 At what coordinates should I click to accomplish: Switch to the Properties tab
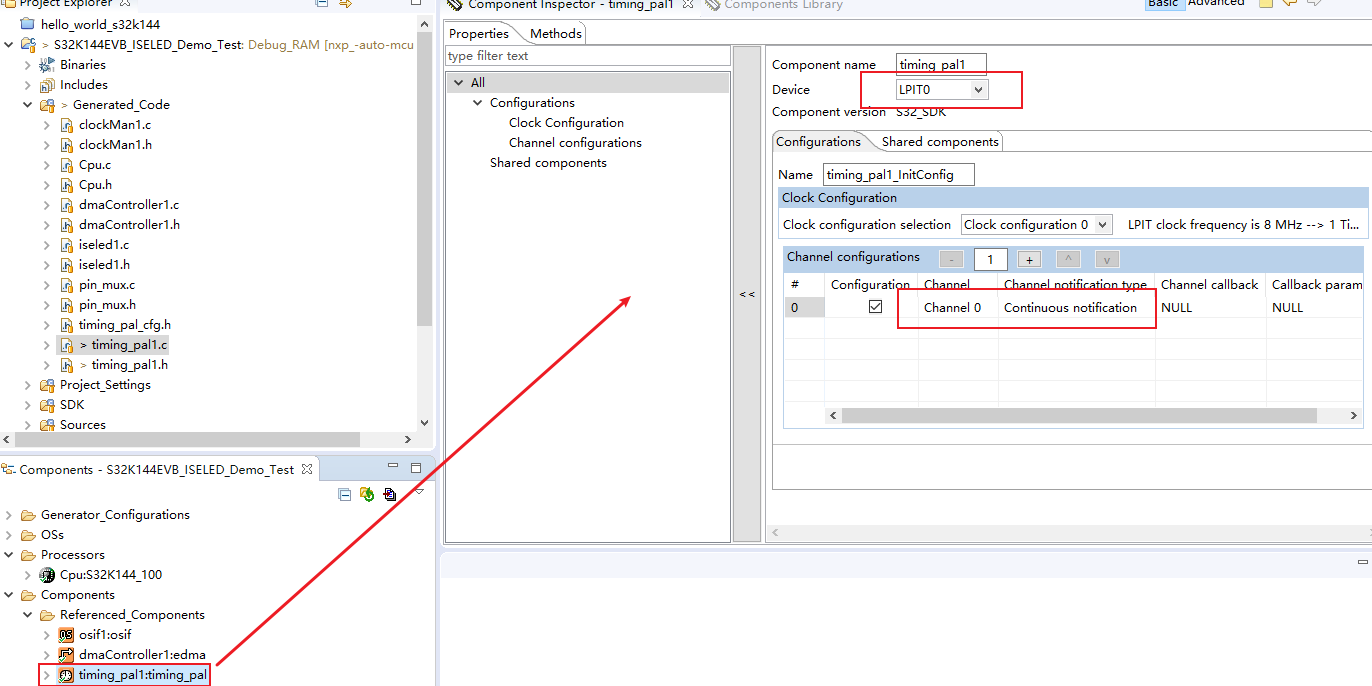click(x=479, y=34)
